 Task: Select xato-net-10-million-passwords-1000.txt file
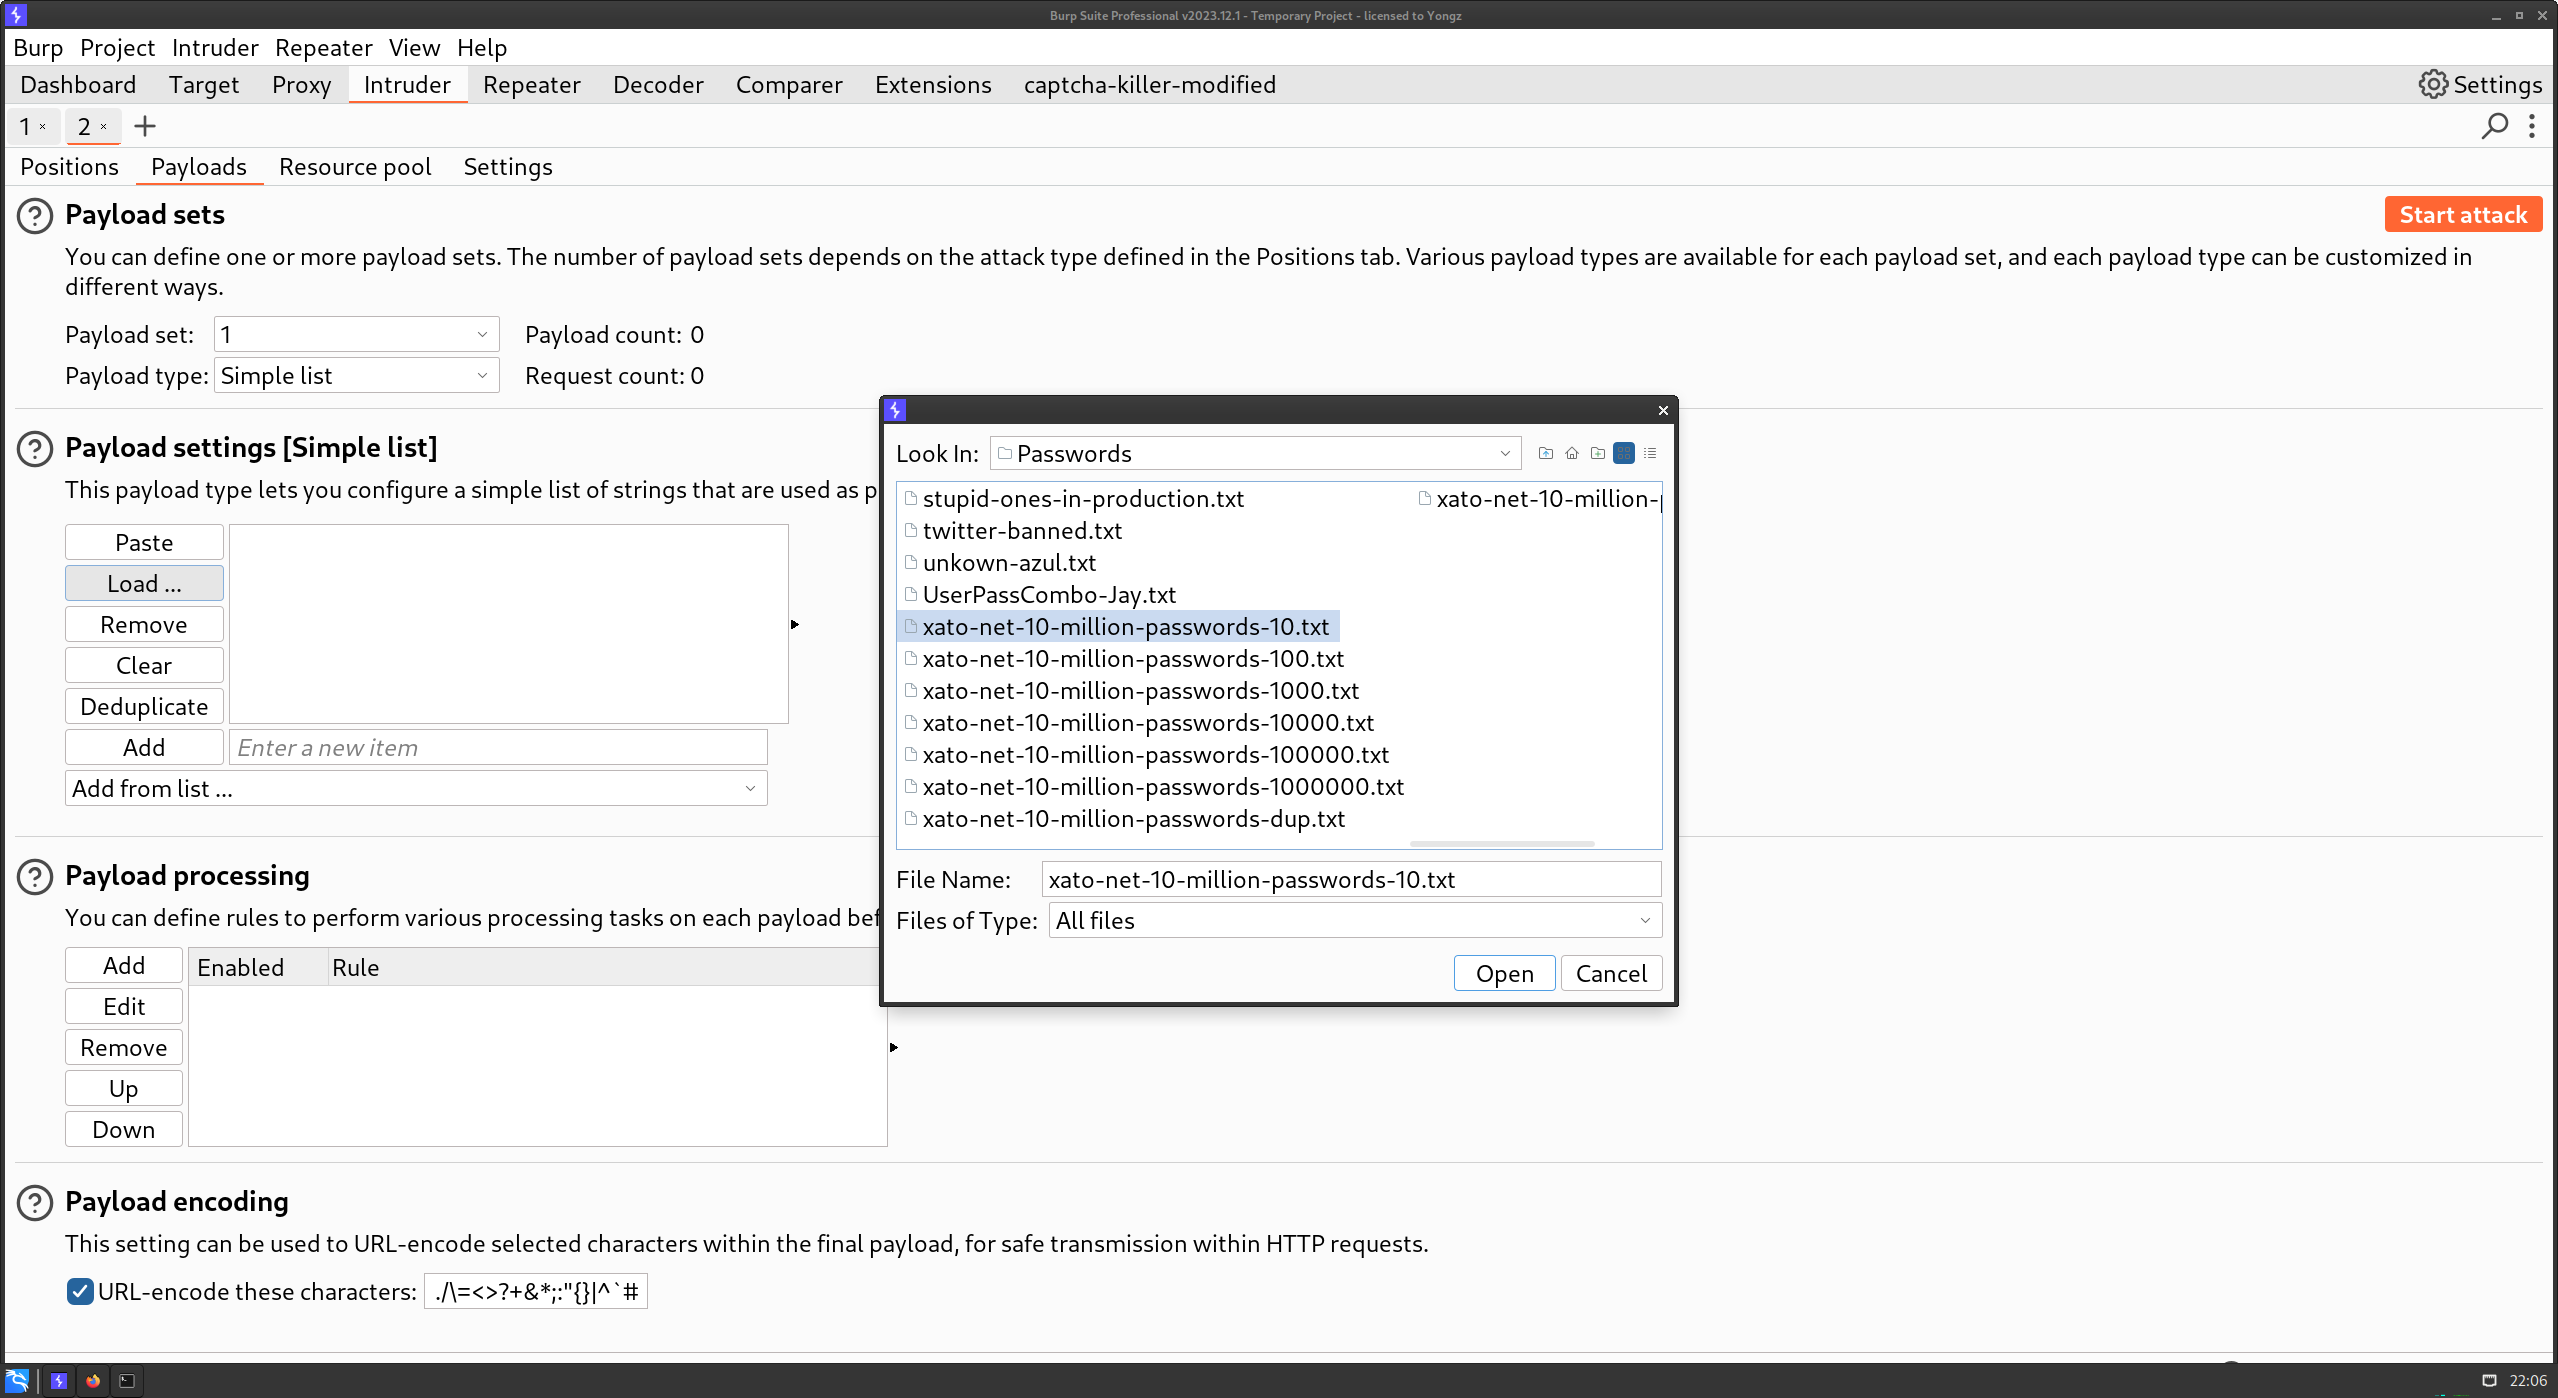pos(1141,691)
